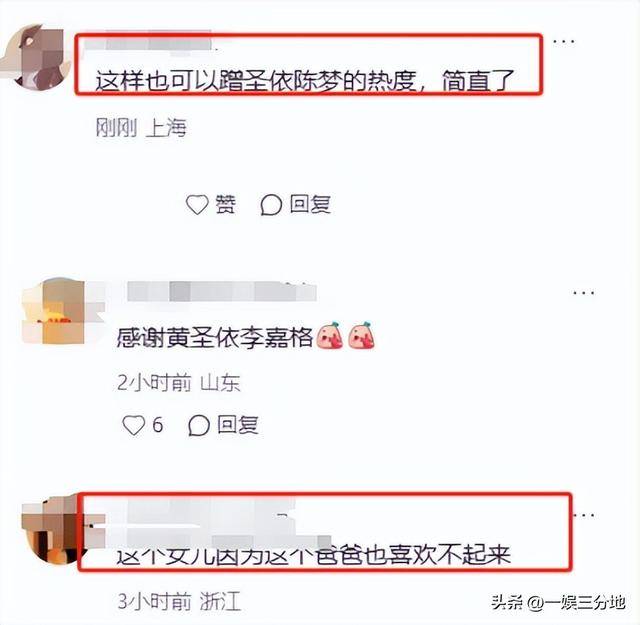This screenshot has width=640, height=625.
Task: Open the three-dot menu of the Zhejiang comment
Action: [x=584, y=515]
